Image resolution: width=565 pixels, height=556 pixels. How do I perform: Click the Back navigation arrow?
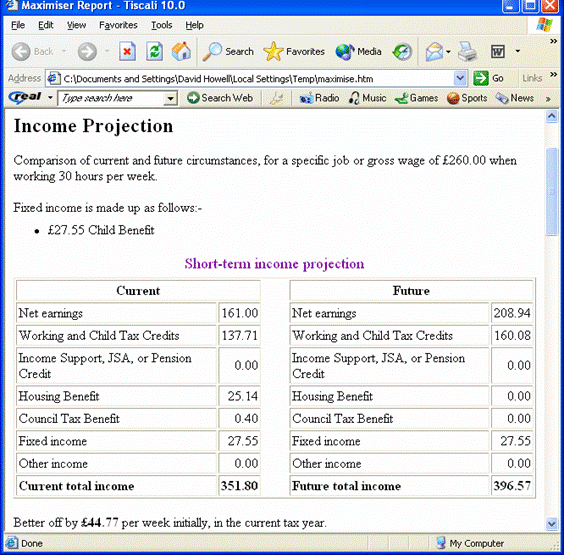click(21, 52)
